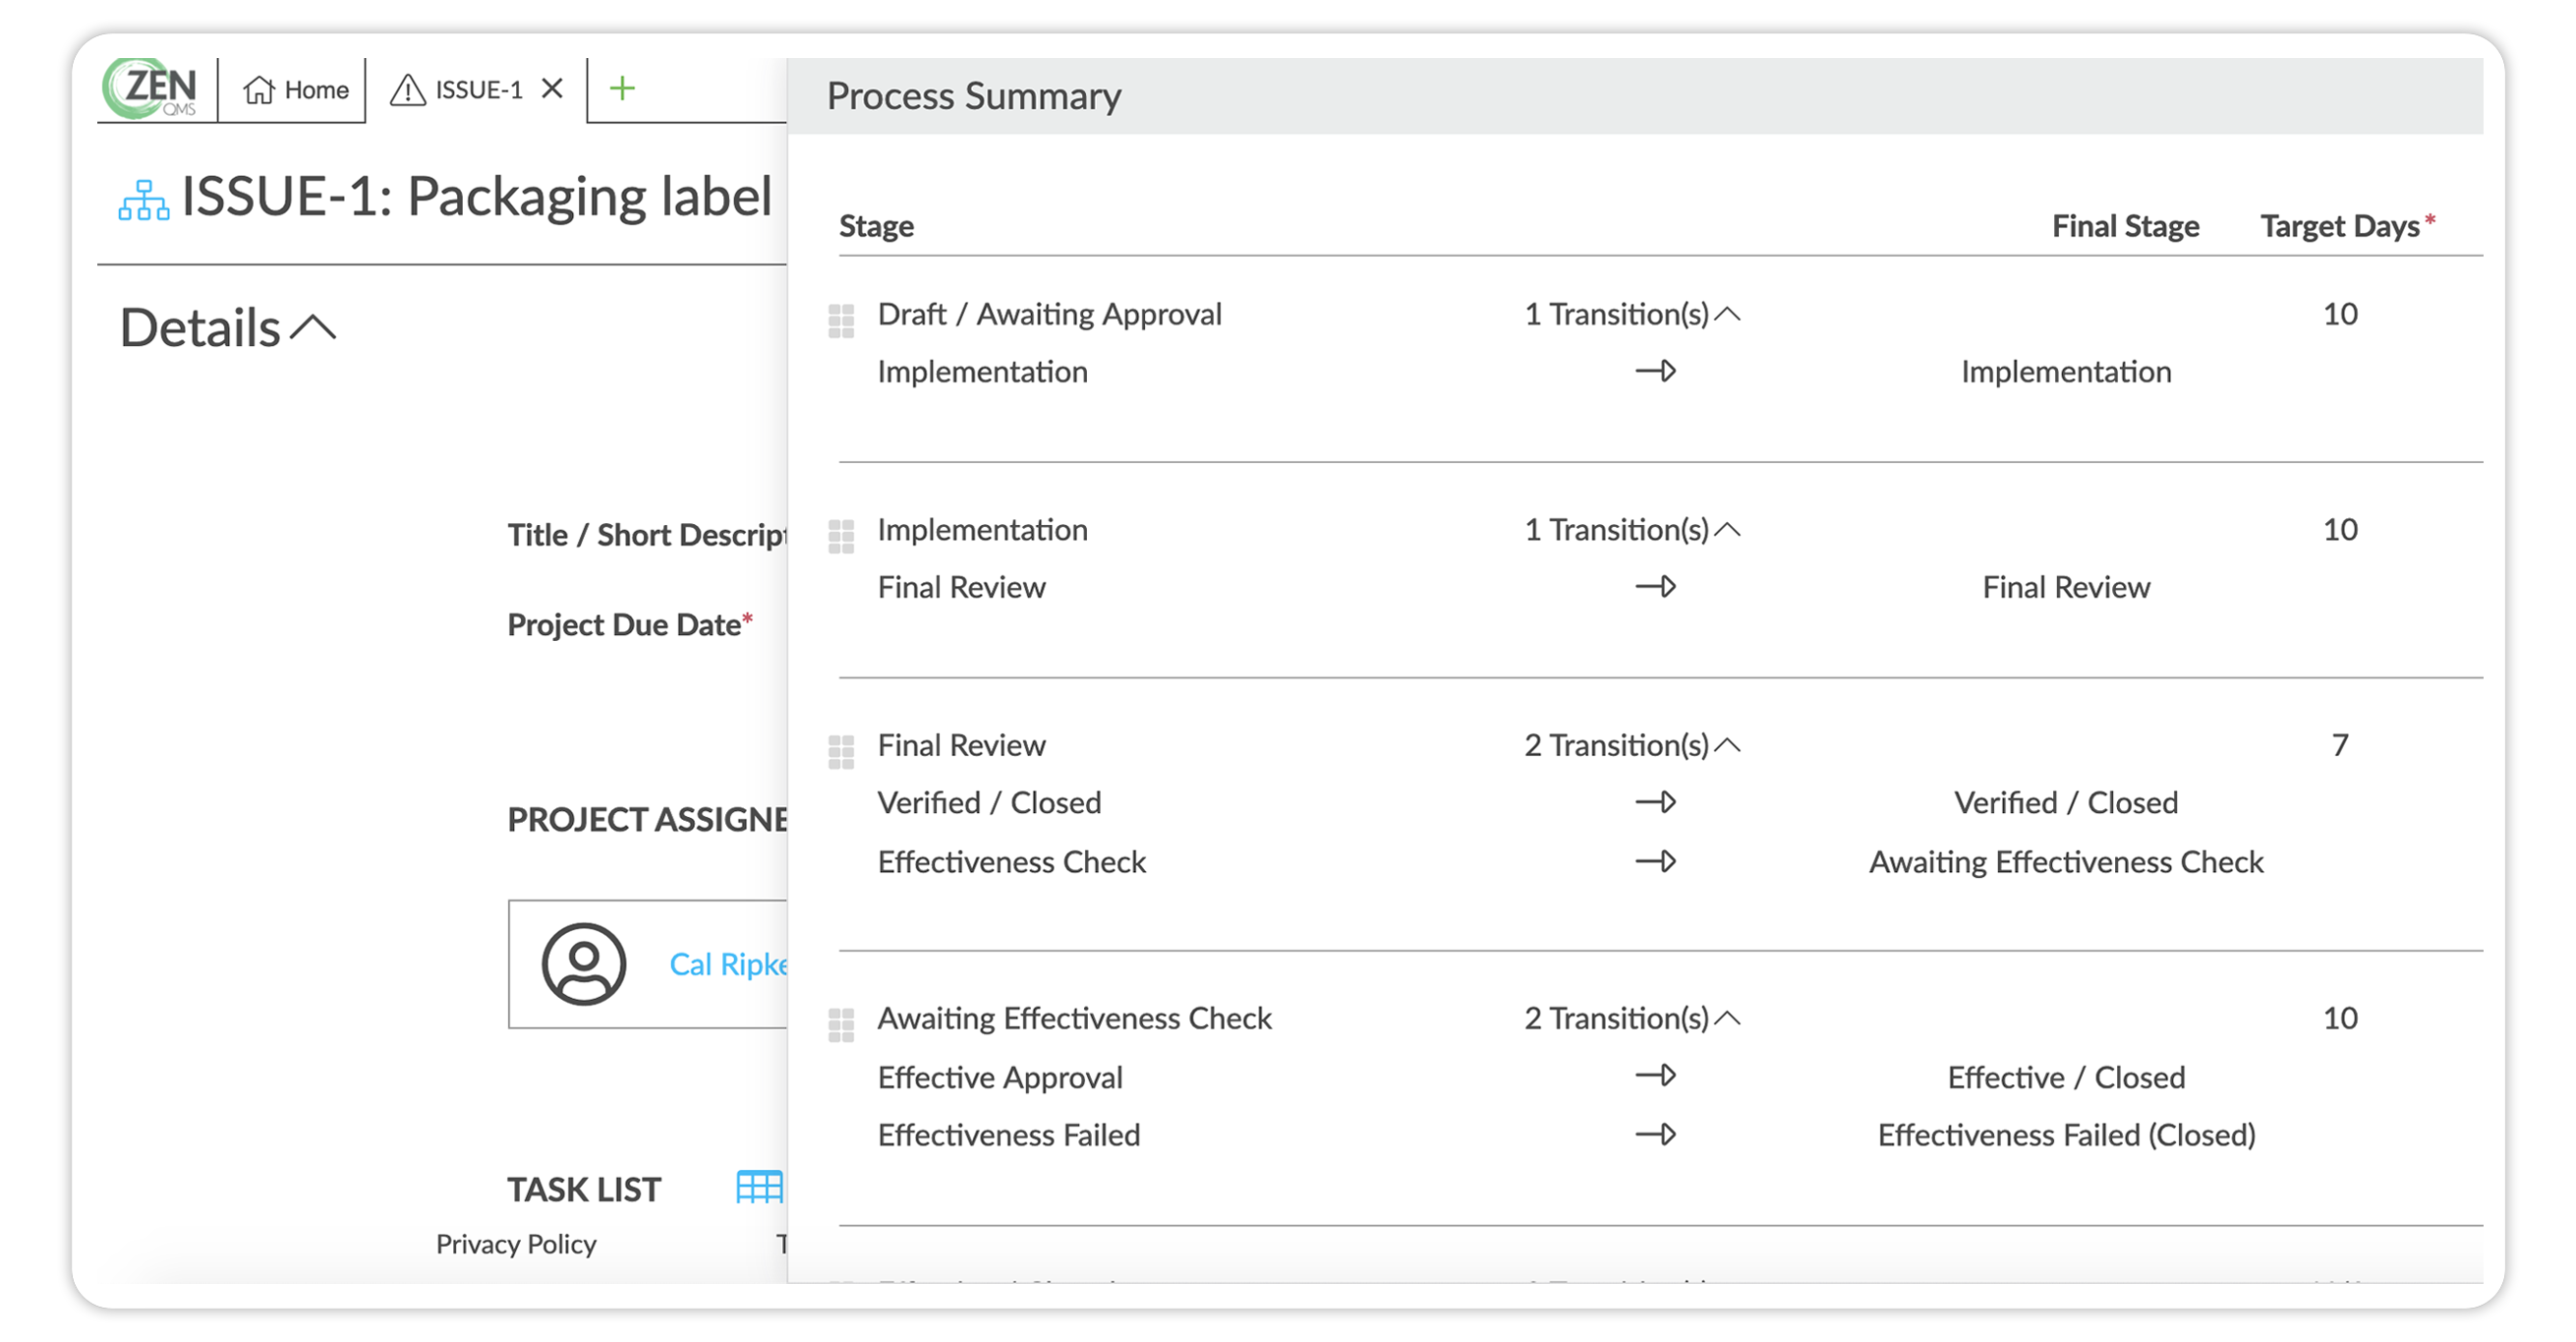Grab the drag handle for Final Review stage

coord(842,753)
